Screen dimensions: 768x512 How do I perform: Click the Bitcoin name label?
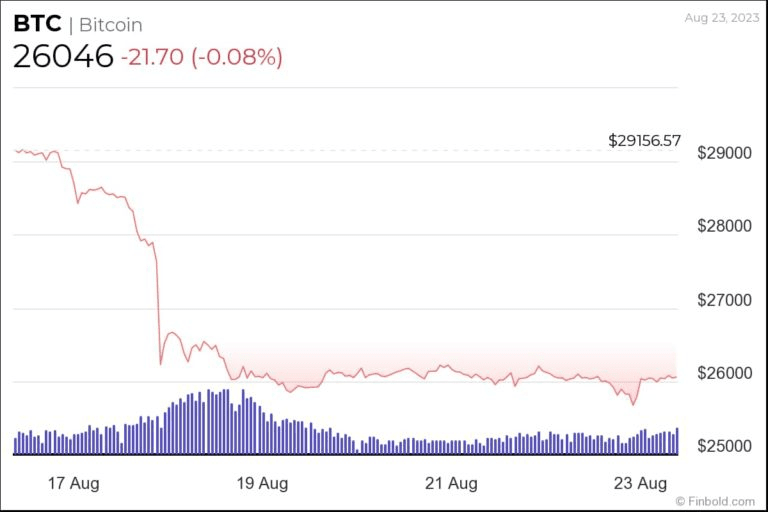pos(110,25)
